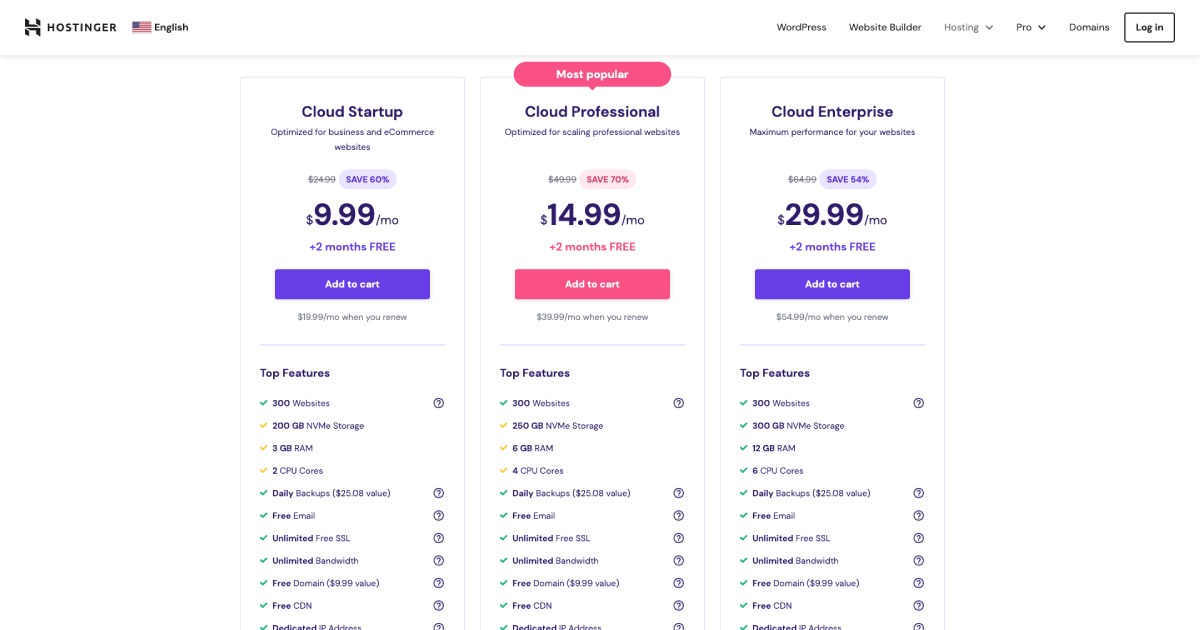The image size is (1200, 630).
Task: Open the English language selector
Action: (x=160, y=27)
